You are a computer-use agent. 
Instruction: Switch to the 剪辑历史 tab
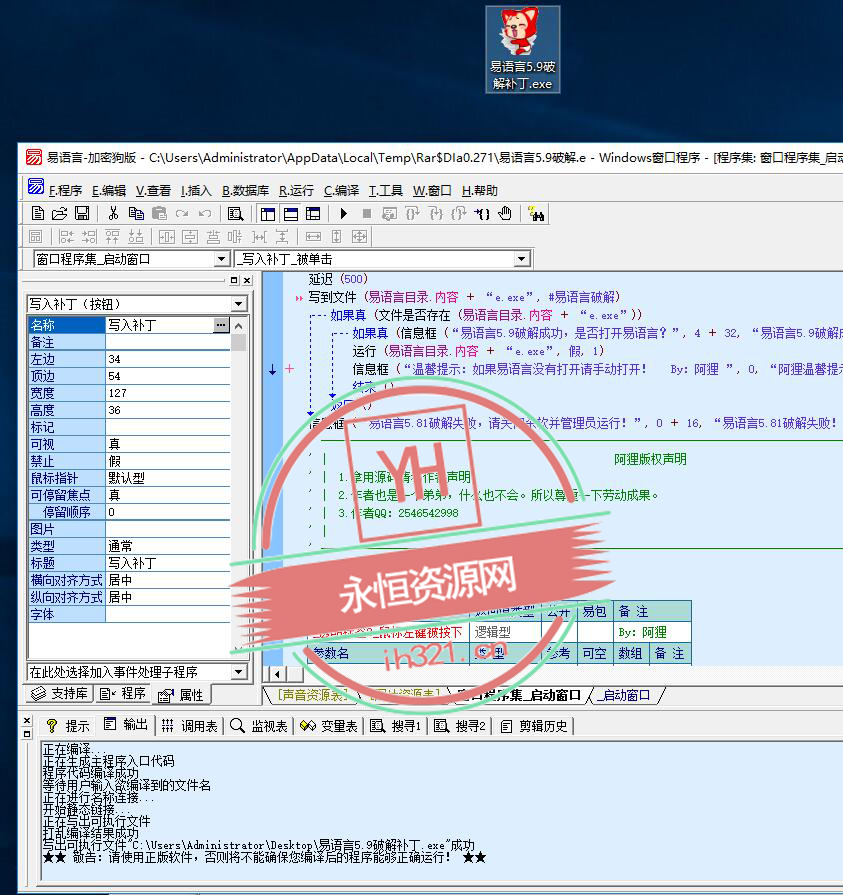[534, 725]
